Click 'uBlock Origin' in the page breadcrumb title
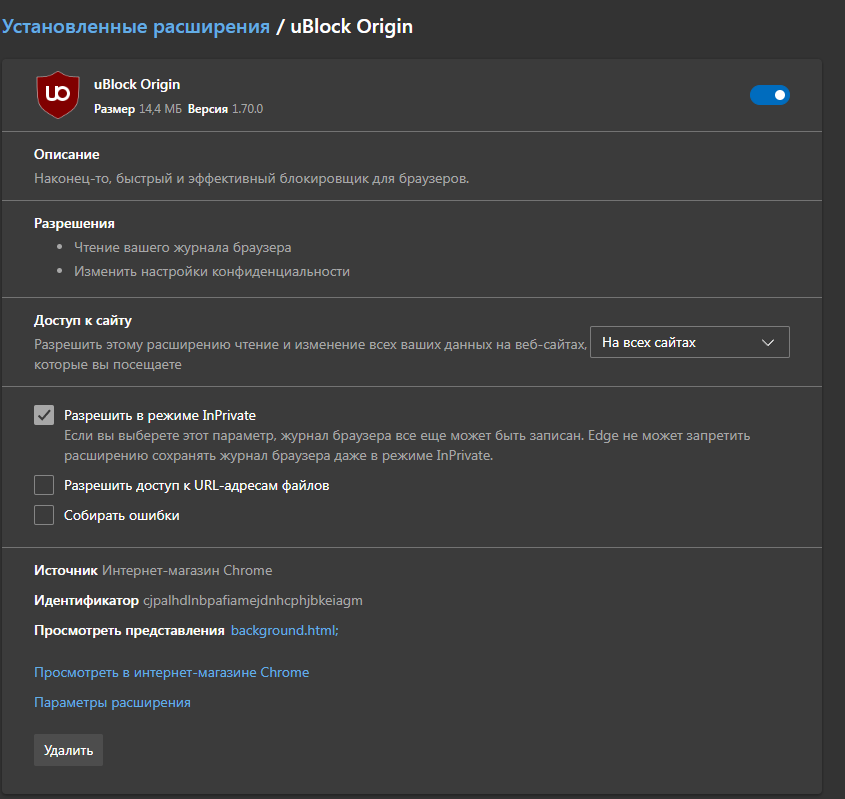 [x=351, y=26]
